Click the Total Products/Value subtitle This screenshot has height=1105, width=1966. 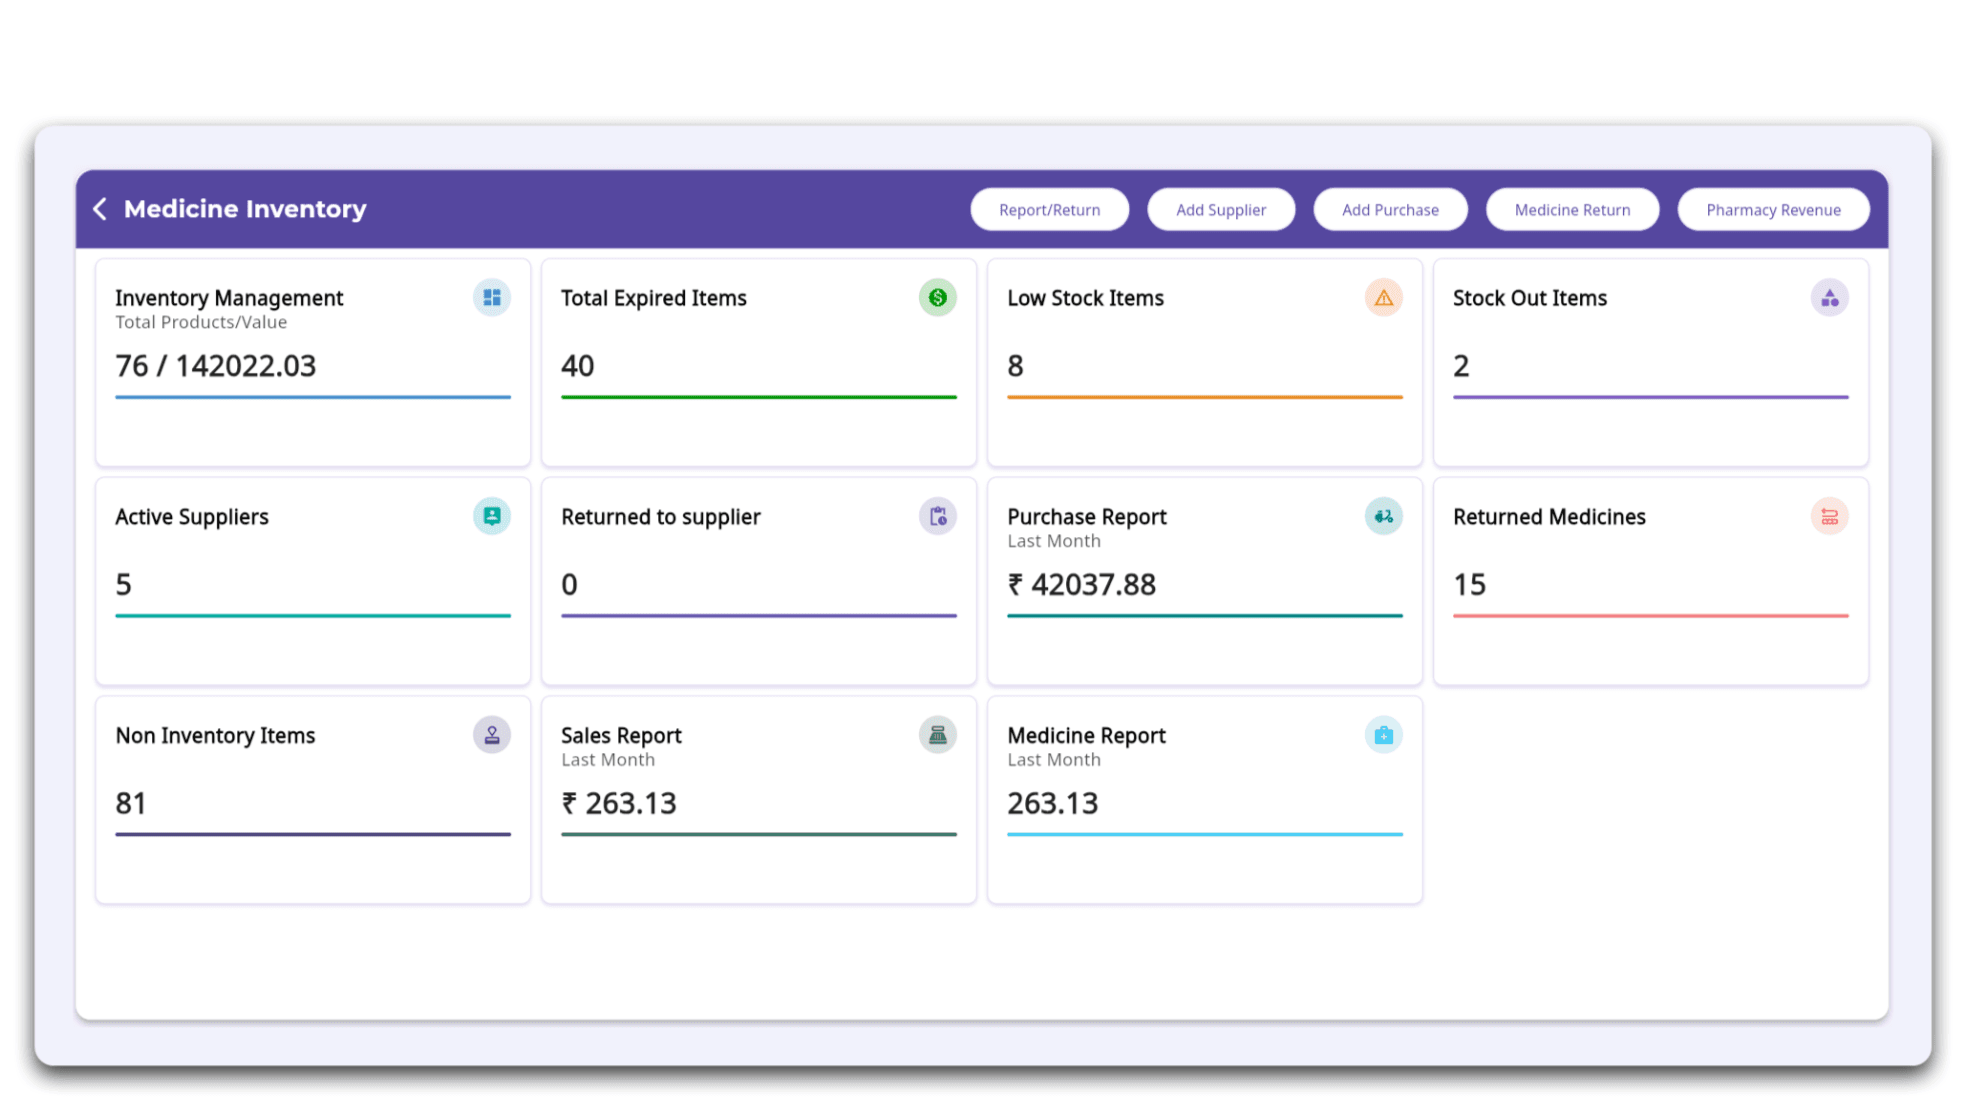[201, 322]
